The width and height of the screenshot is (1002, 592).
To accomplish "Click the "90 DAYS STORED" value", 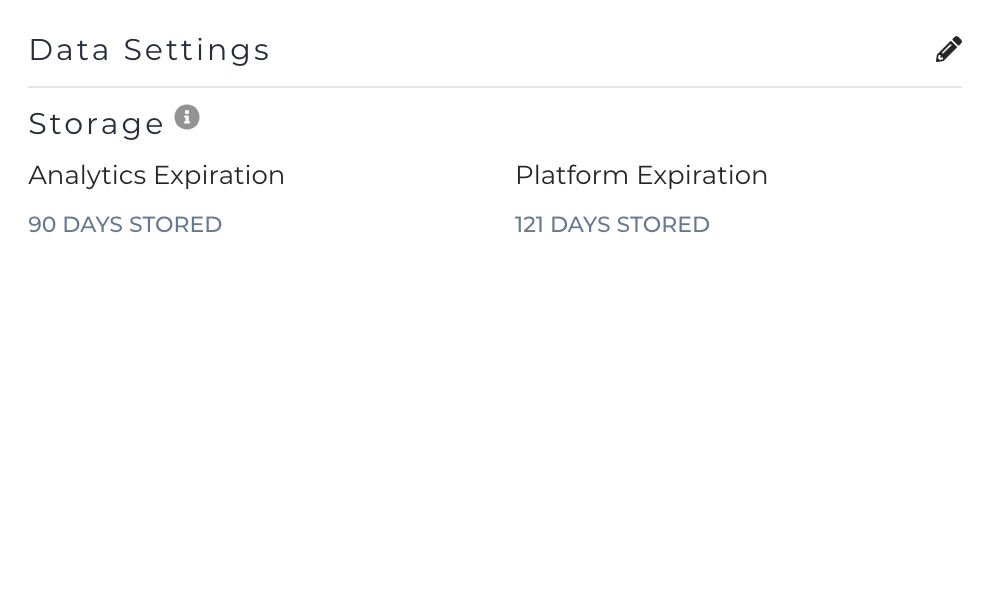I will 125,224.
